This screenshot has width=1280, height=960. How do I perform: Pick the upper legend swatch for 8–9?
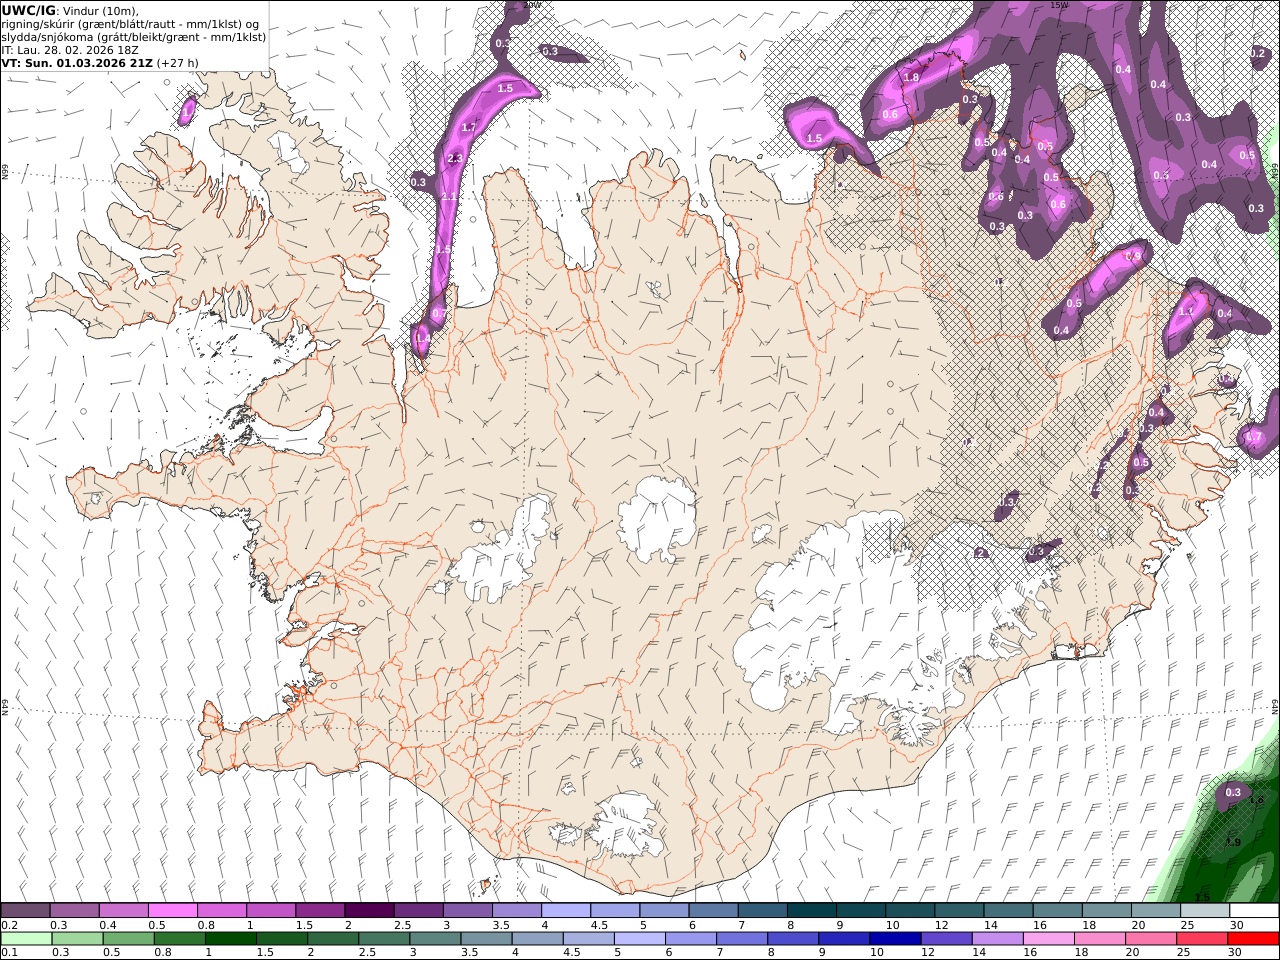(811, 911)
